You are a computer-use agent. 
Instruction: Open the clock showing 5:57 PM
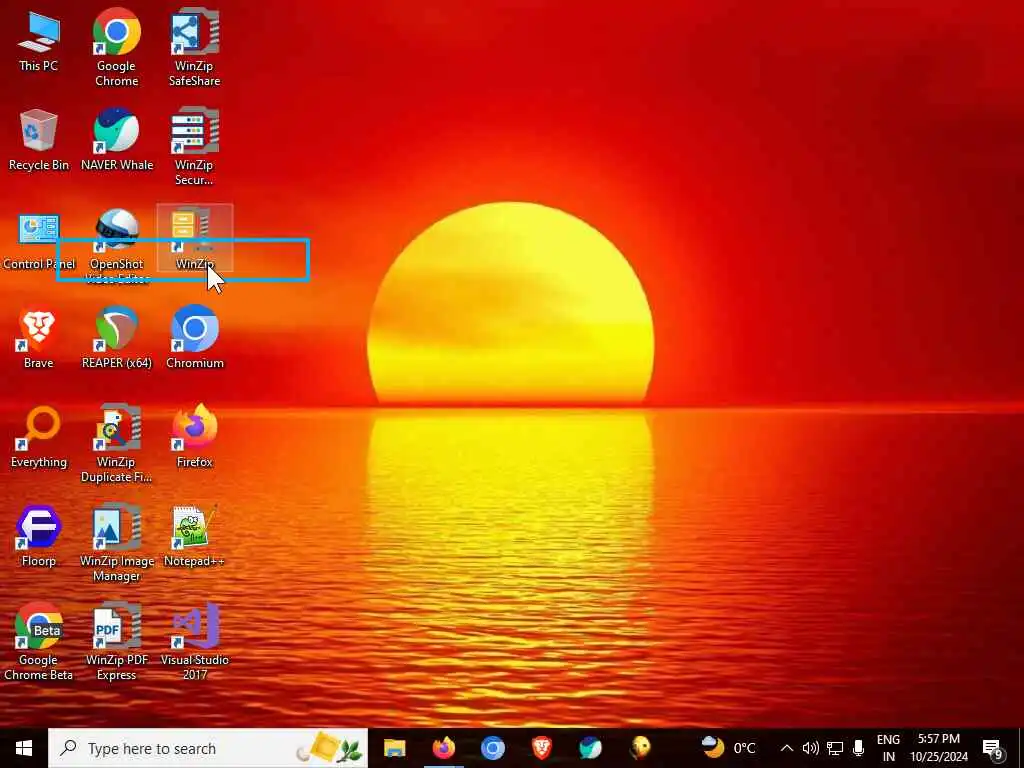(x=939, y=748)
